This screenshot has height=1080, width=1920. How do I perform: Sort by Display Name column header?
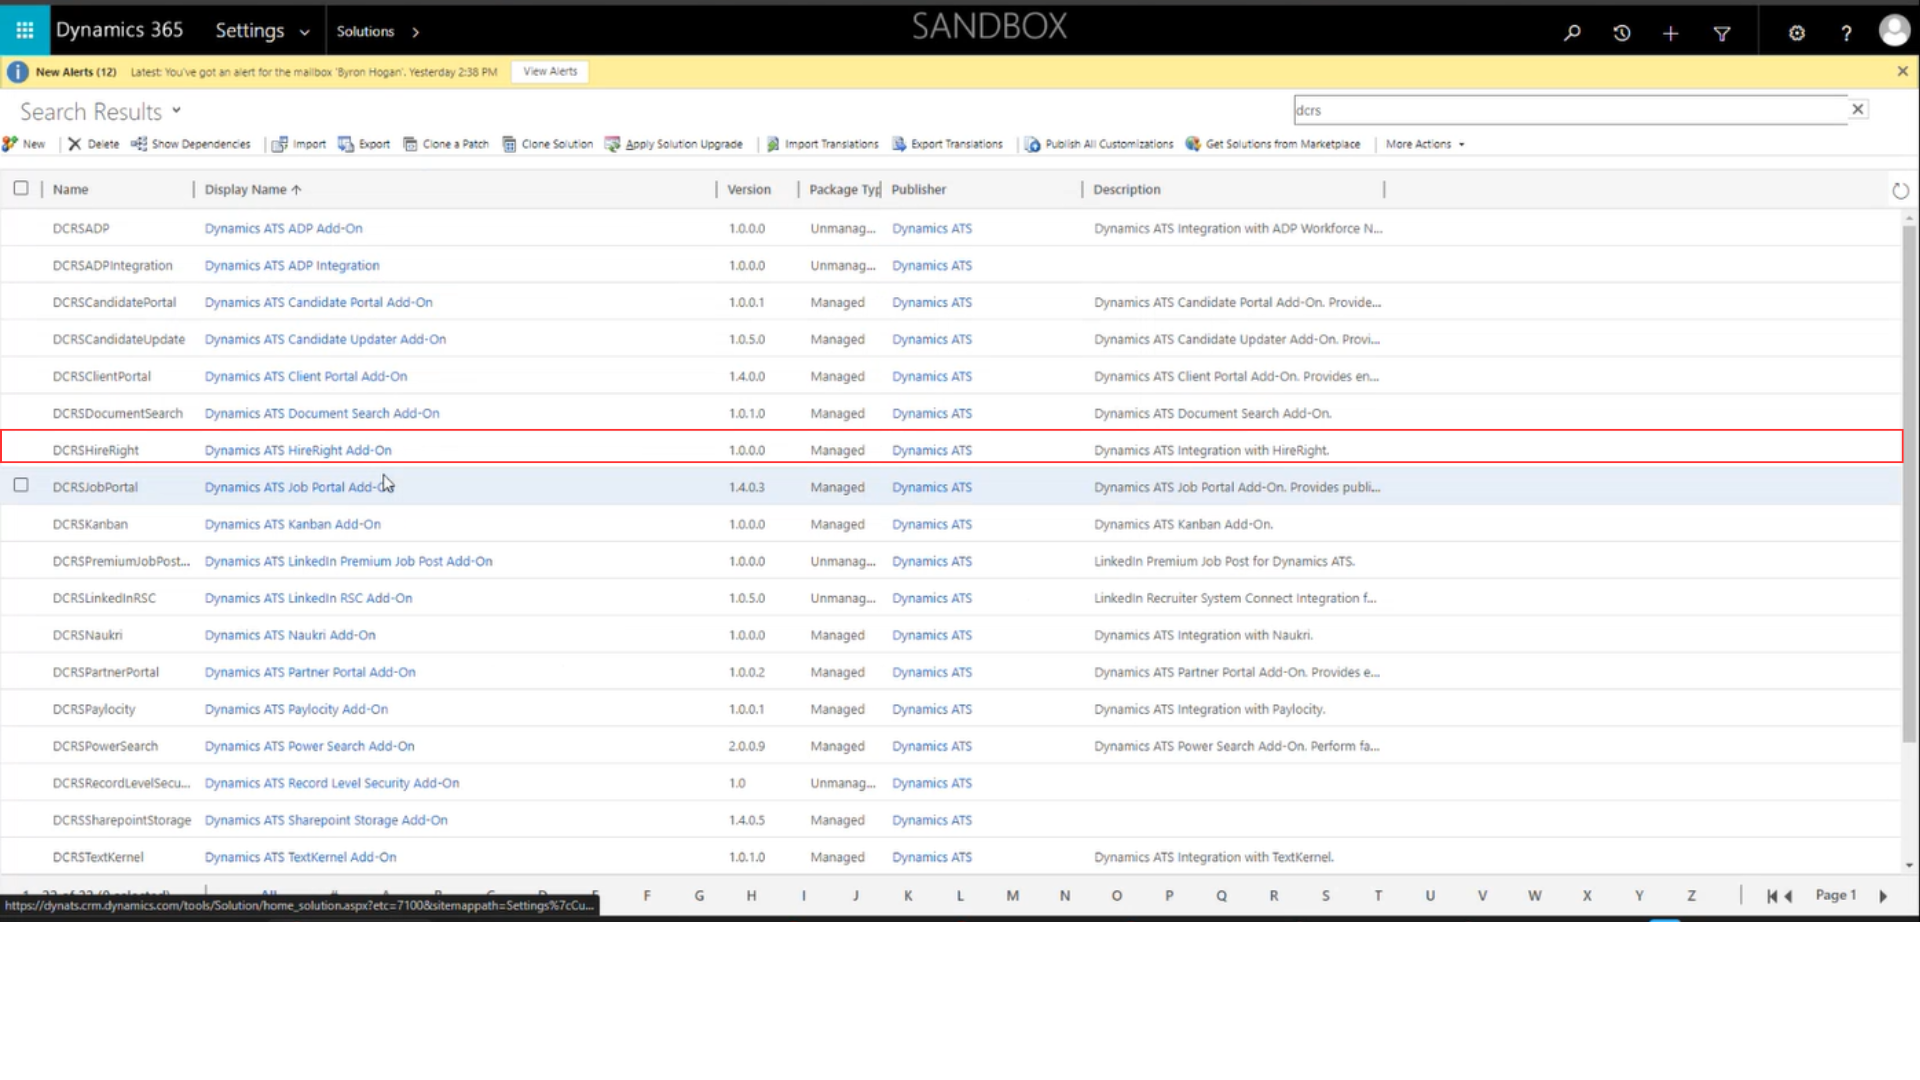(x=253, y=189)
